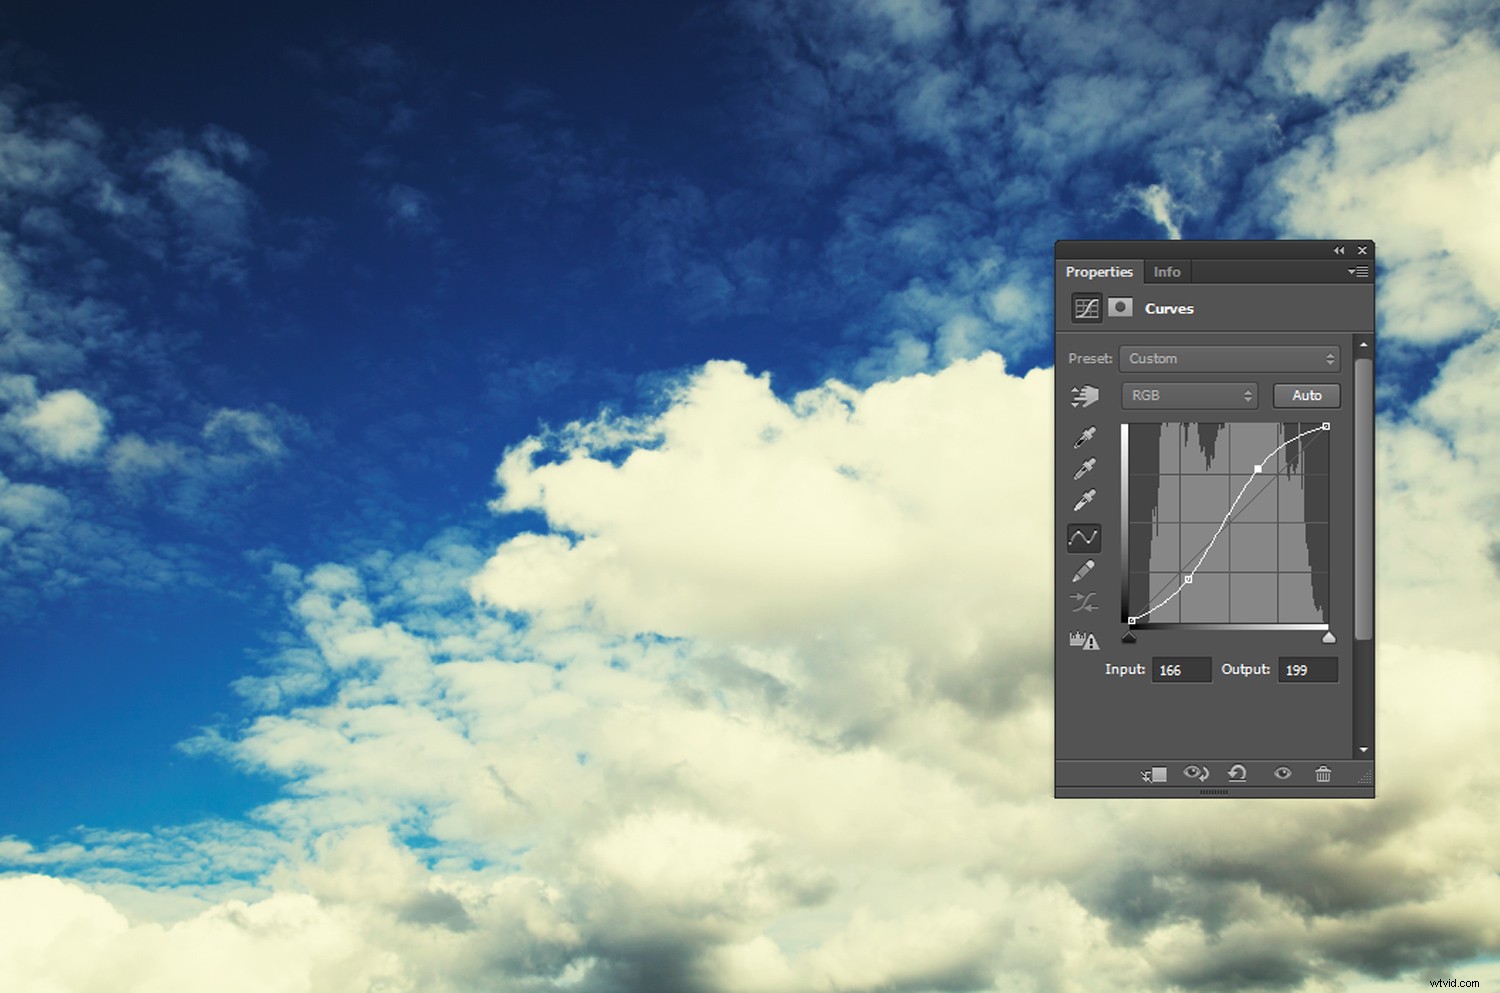Open the RGB channel dropdown
Image resolution: width=1500 pixels, height=993 pixels.
[x=1189, y=395]
